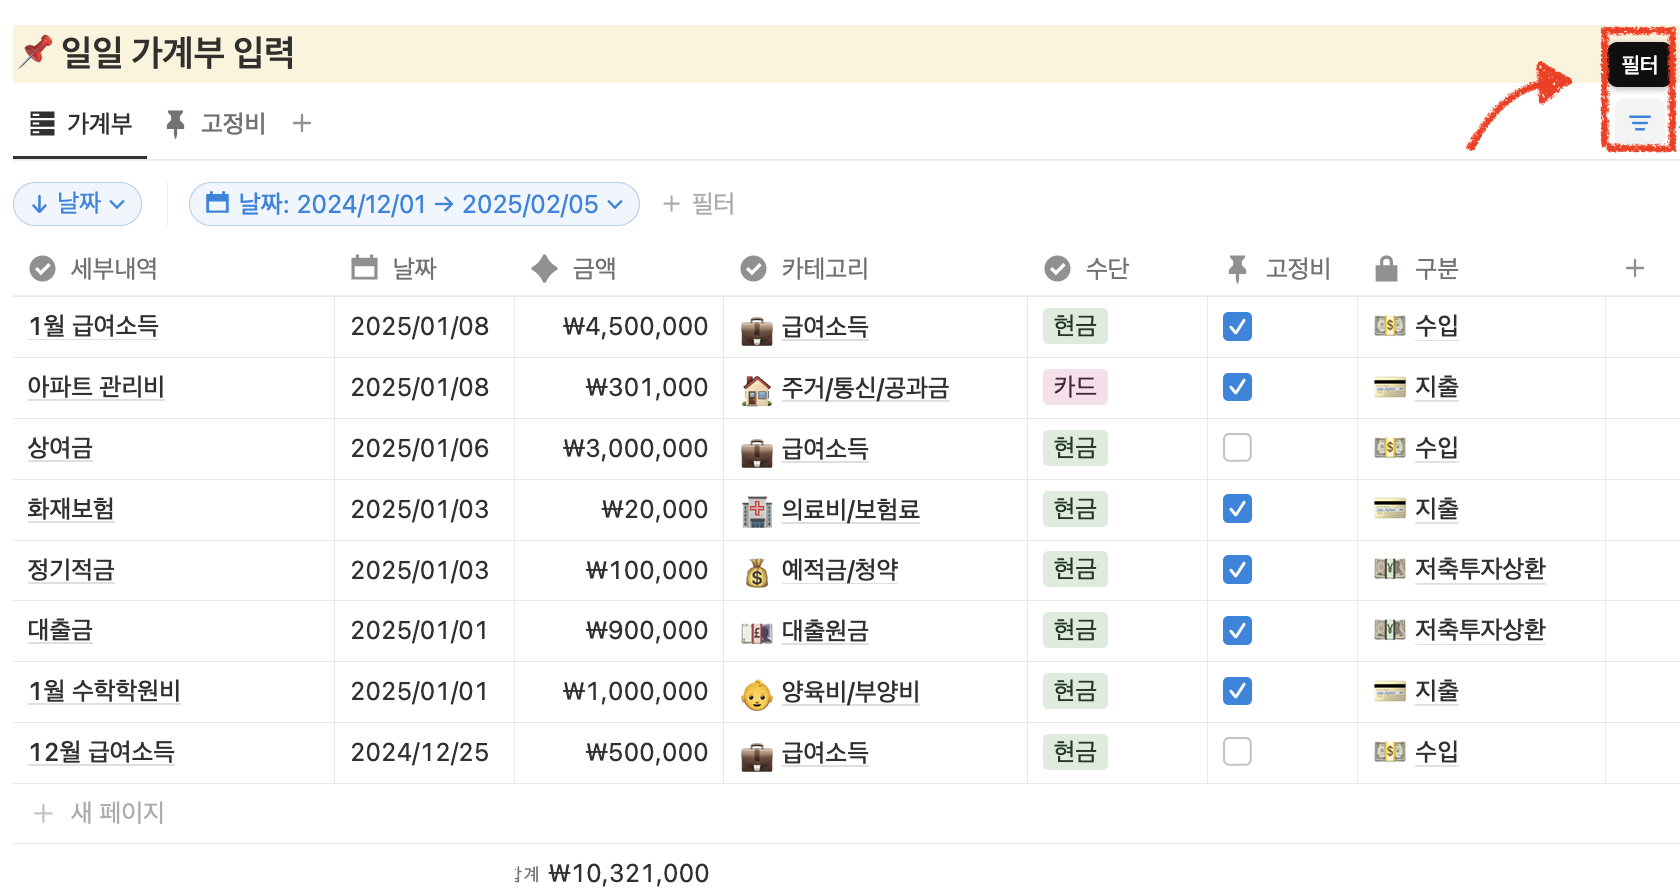Image resolution: width=1680 pixels, height=890 pixels.
Task: Open the 카테고리 column header menu
Action: (875, 268)
